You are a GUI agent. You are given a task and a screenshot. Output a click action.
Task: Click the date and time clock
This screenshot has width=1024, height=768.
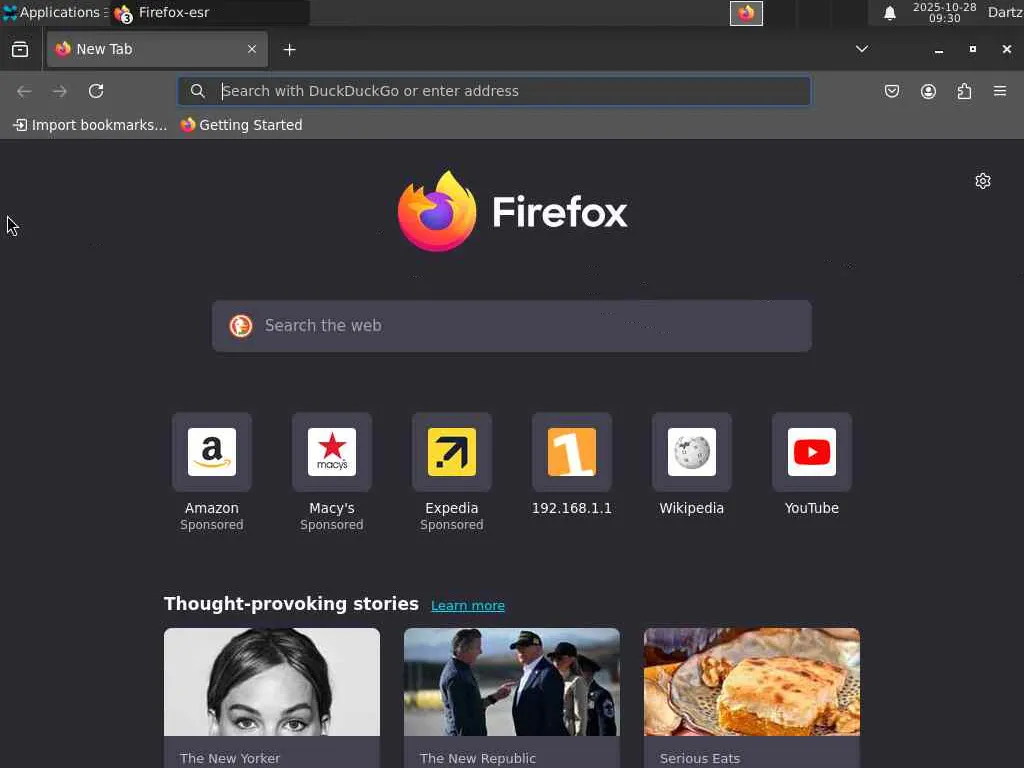pyautogui.click(x=944, y=12)
